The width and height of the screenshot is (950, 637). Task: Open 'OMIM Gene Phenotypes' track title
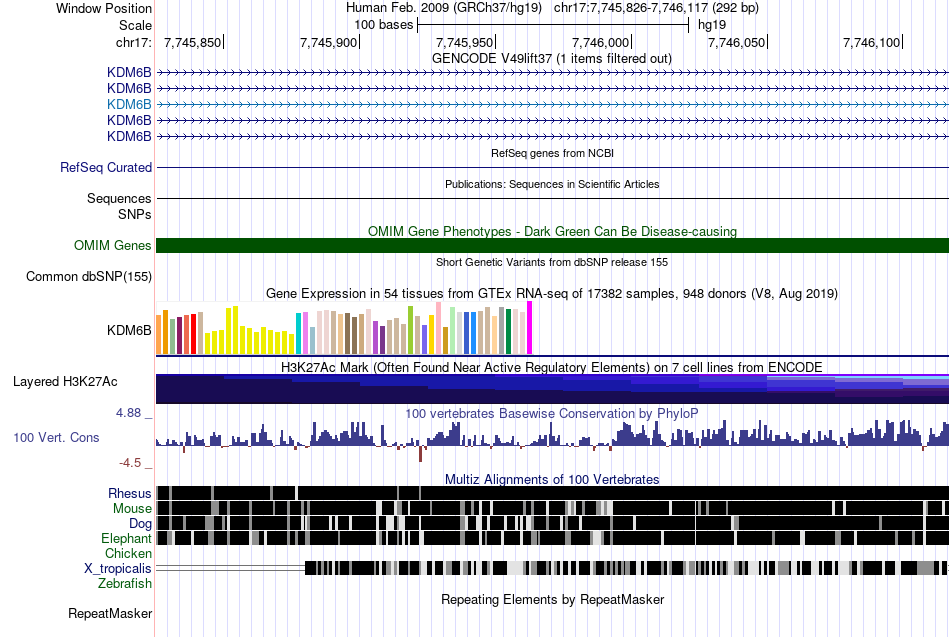tap(552, 232)
